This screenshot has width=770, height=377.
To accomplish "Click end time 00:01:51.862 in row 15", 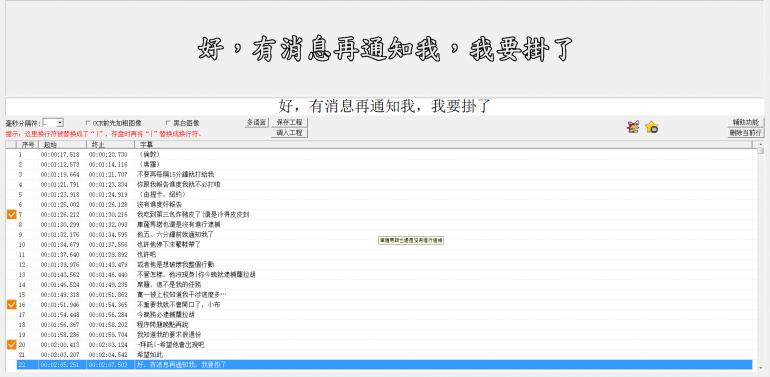I will pos(108,295).
